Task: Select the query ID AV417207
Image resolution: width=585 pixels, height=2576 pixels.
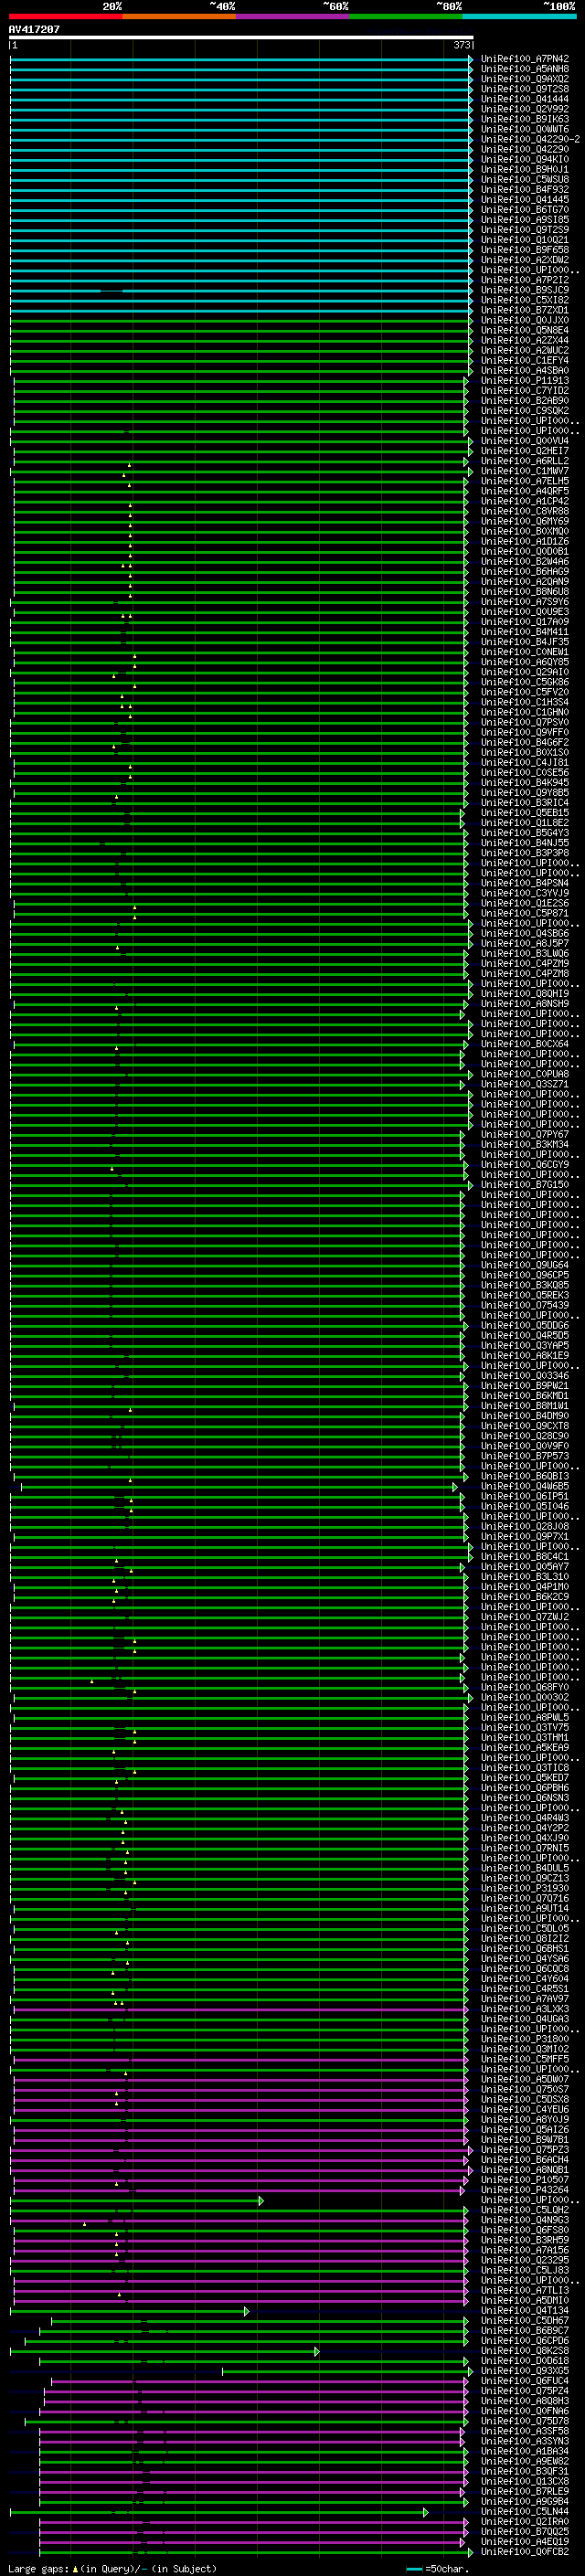Action: [x=34, y=29]
